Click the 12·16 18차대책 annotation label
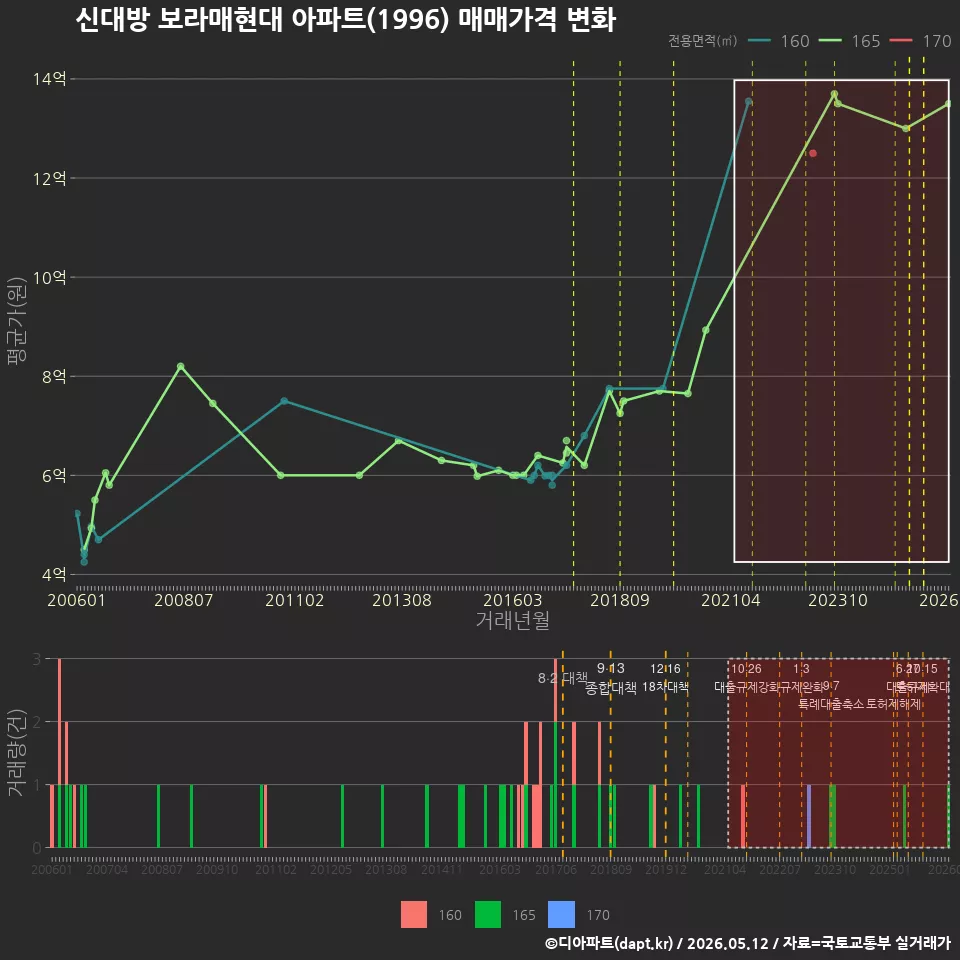 coord(666,678)
